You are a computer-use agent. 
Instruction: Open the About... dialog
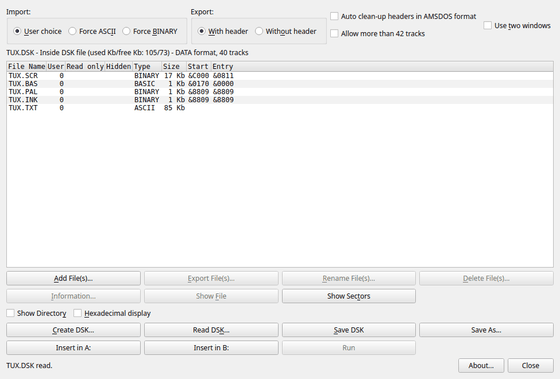[x=481, y=365]
